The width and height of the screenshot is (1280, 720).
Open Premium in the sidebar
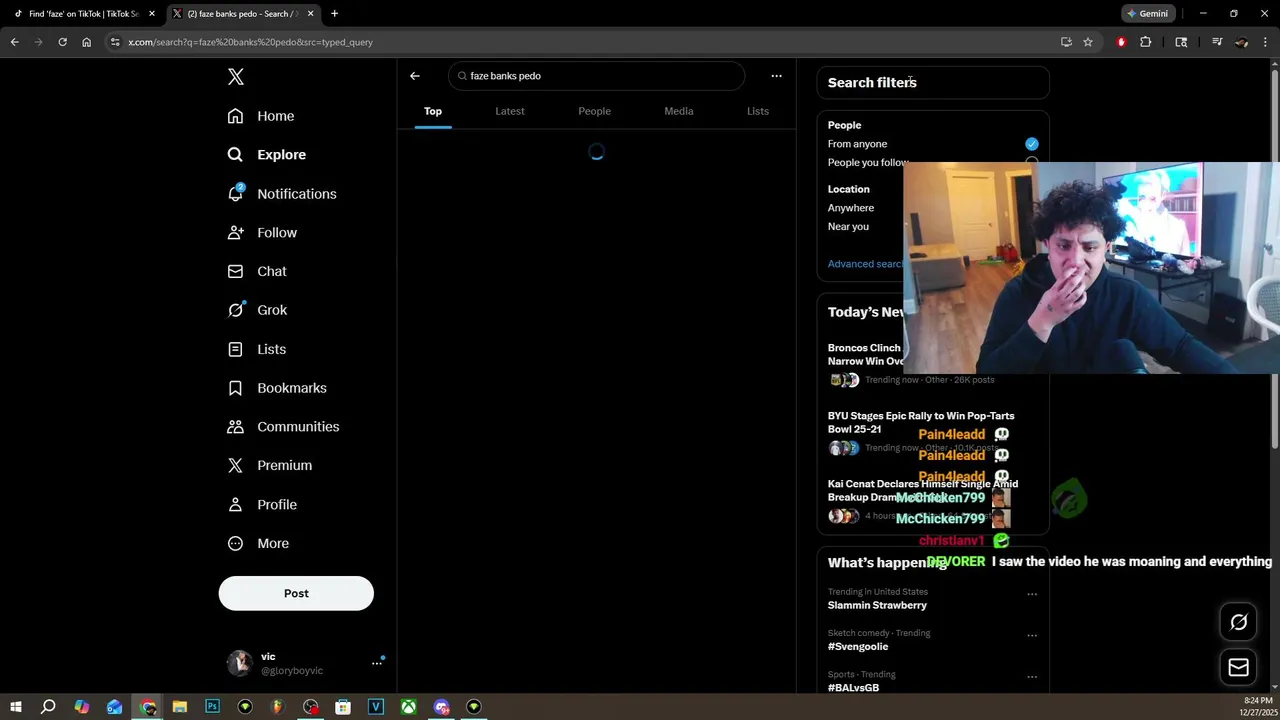[x=269, y=466]
